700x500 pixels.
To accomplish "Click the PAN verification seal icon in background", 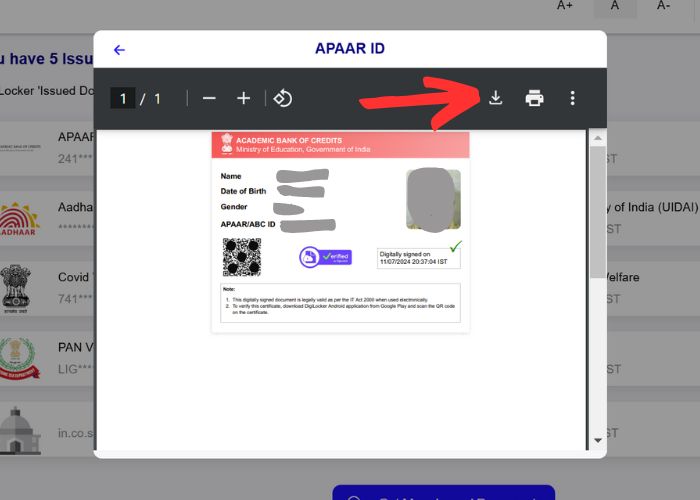I will [x=19, y=358].
